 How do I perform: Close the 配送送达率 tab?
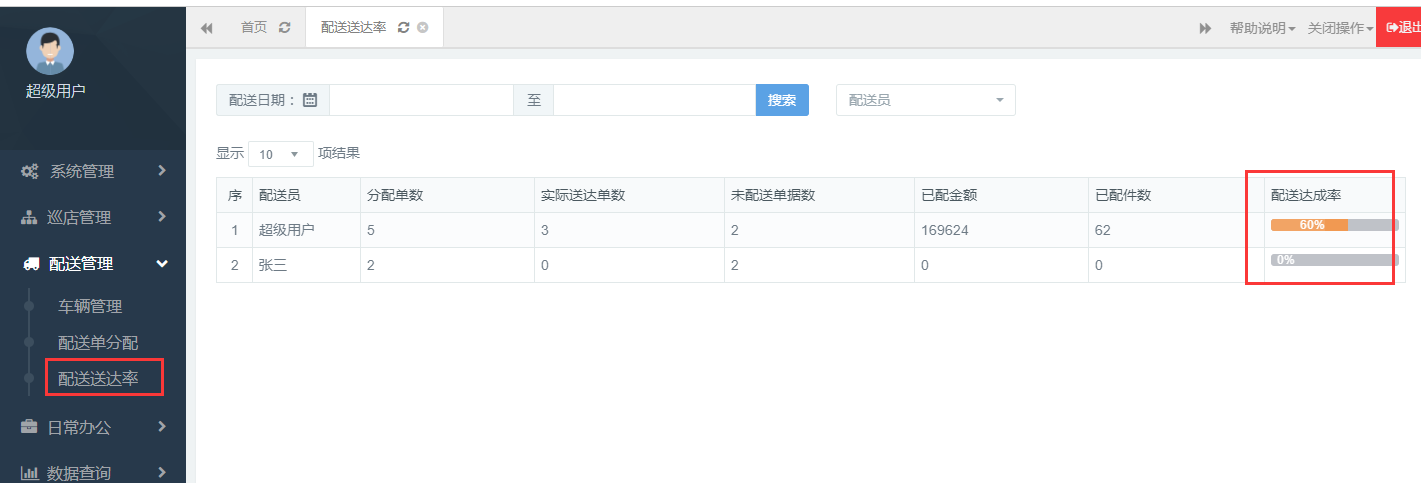click(x=423, y=28)
